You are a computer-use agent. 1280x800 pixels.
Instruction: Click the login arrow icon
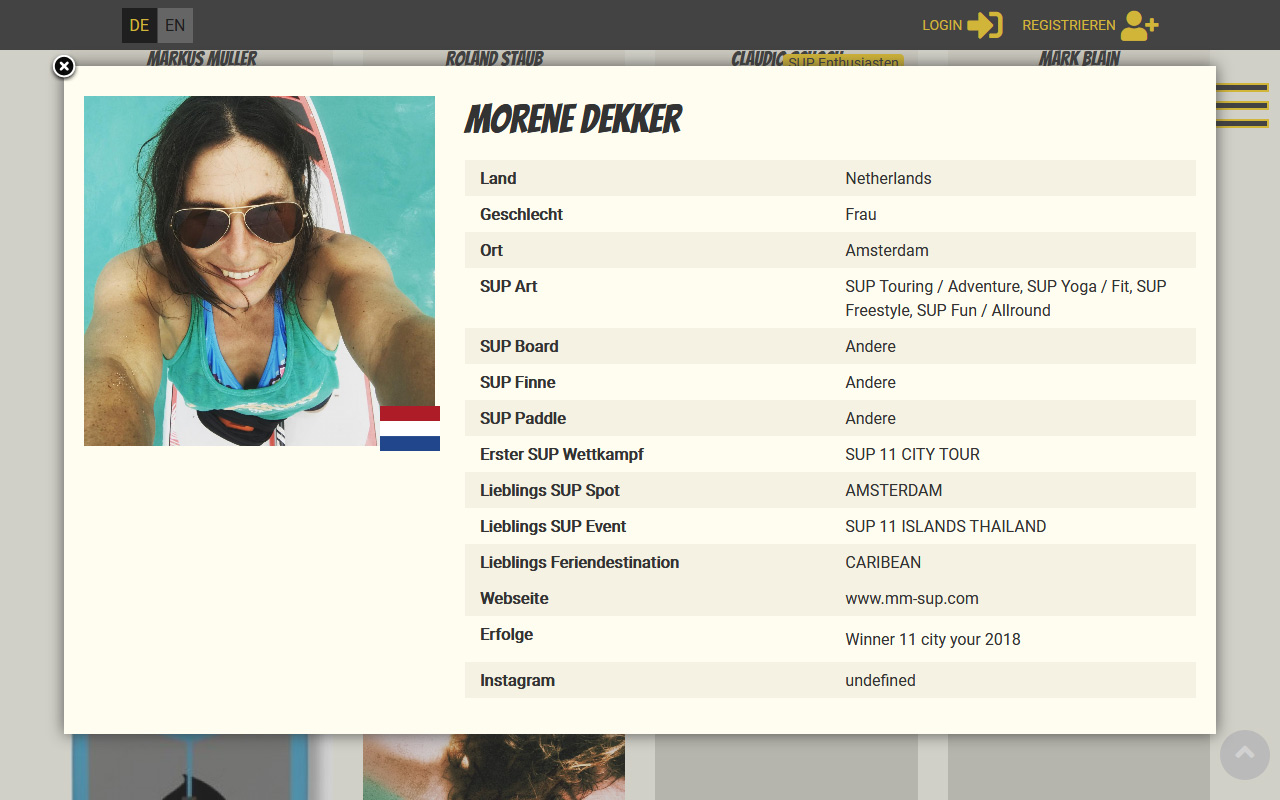(x=984, y=25)
